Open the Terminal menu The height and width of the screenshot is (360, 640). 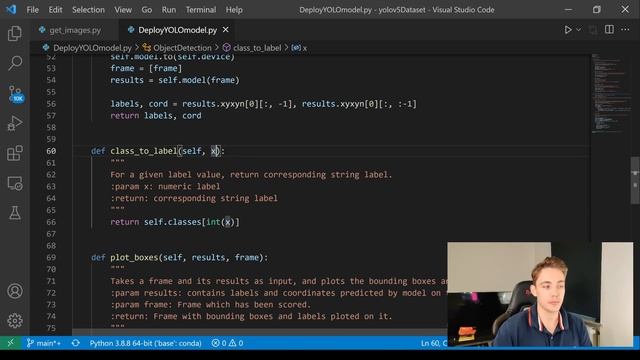(201, 10)
